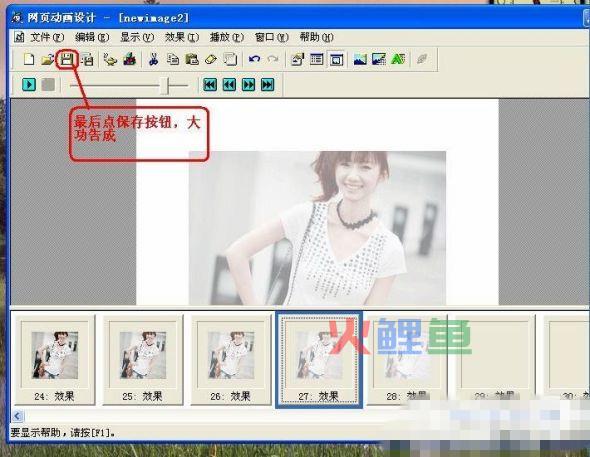
Task: Open a file with the folder icon
Action: pos(48,59)
